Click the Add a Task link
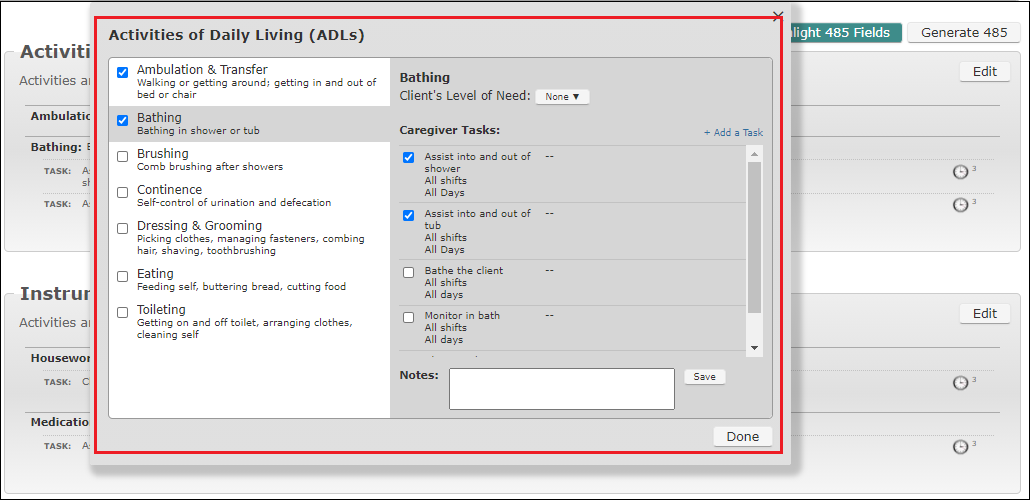 733,132
